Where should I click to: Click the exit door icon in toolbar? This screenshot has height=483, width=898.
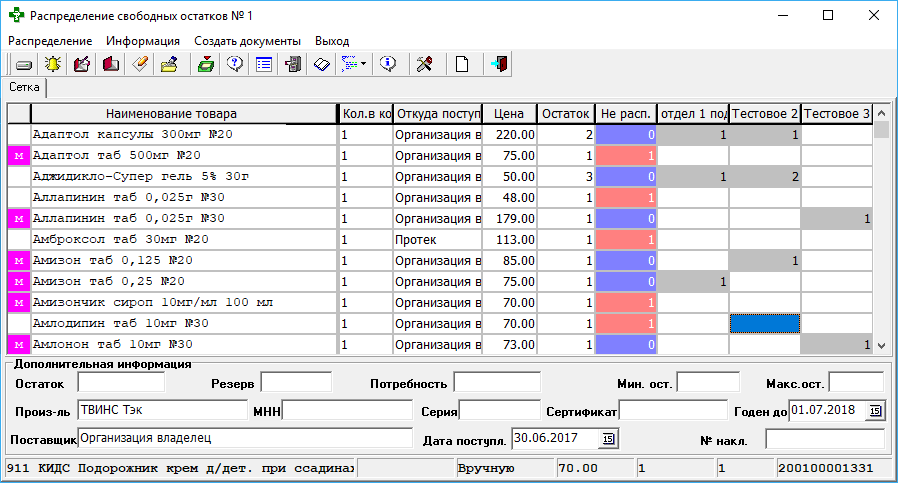pos(499,64)
